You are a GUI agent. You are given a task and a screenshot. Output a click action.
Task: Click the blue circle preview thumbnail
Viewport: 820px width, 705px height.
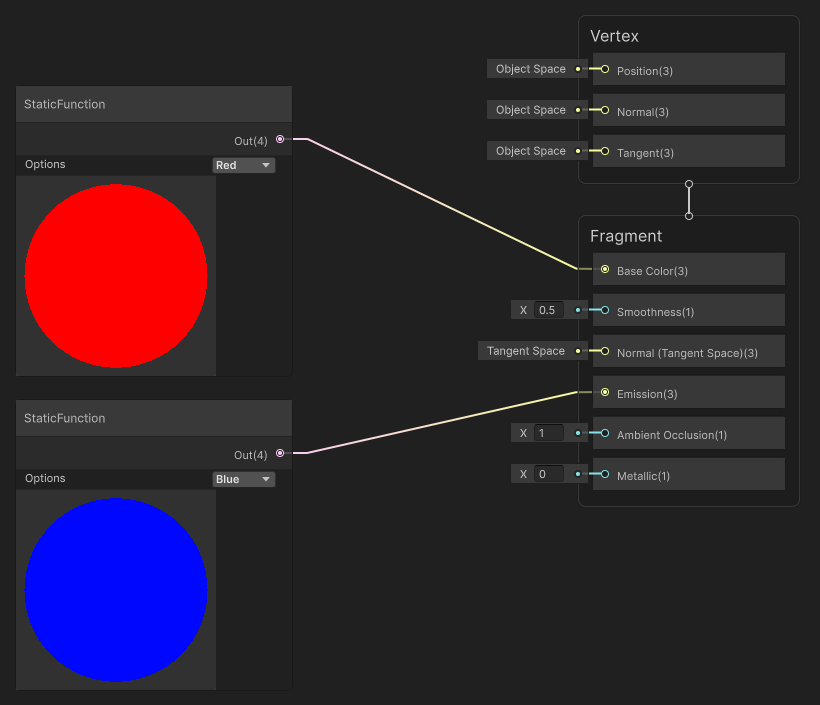(116, 589)
